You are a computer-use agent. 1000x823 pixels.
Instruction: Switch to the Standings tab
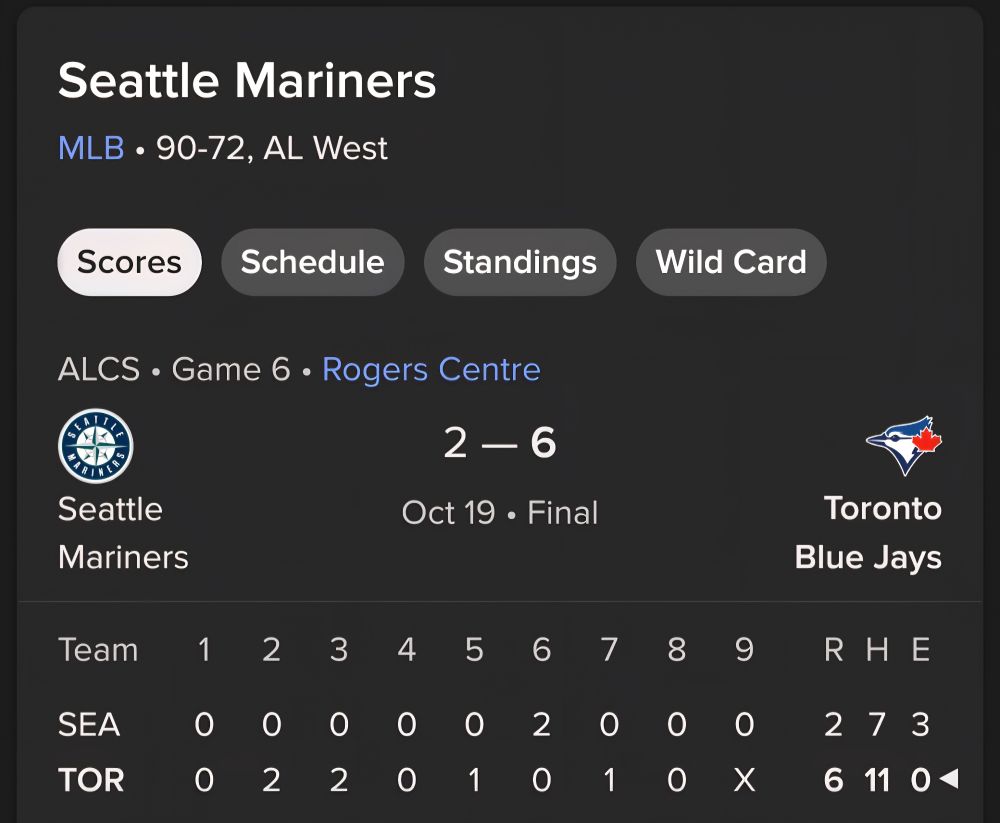519,262
